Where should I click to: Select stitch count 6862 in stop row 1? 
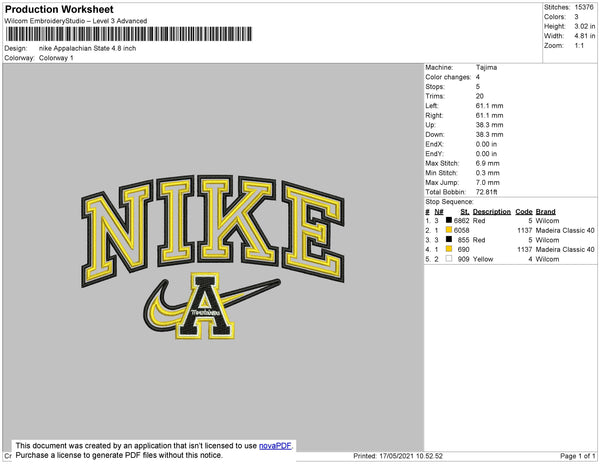461,221
